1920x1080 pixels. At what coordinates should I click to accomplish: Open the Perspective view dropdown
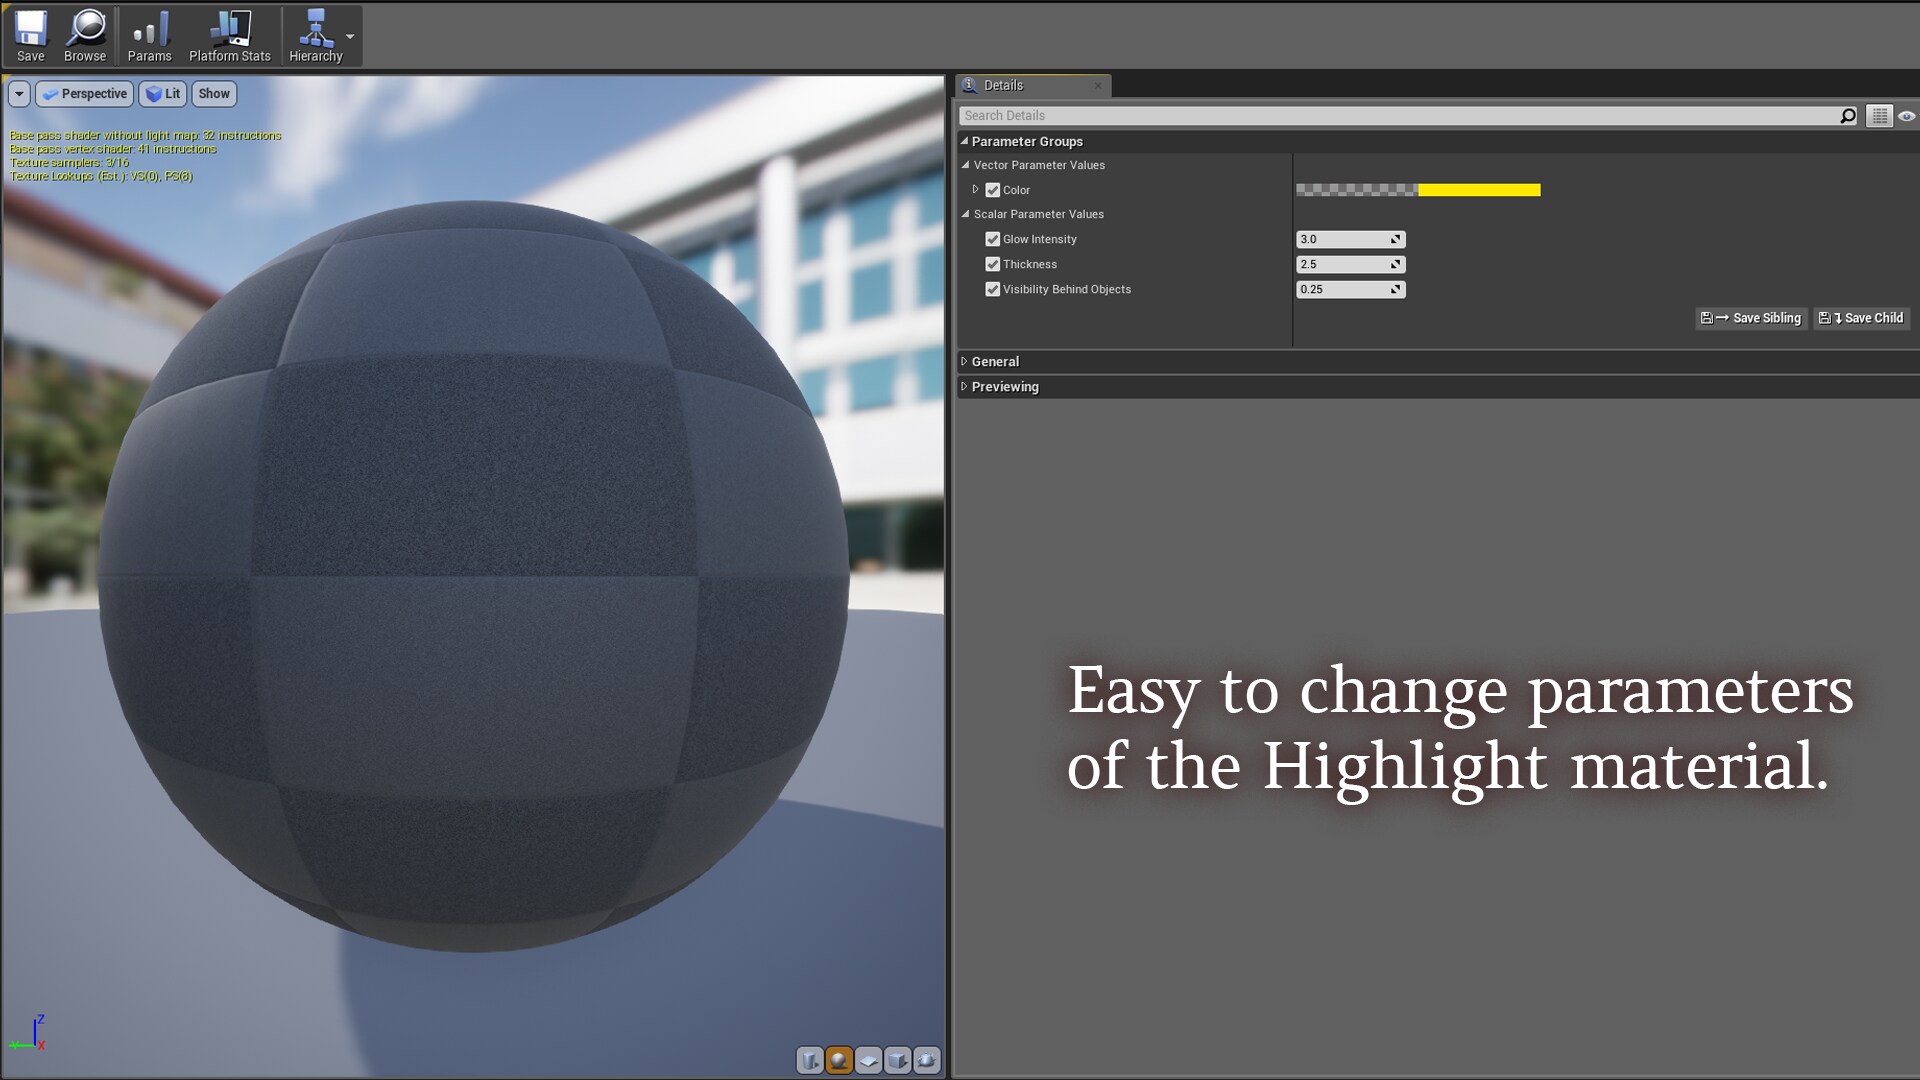[x=84, y=93]
